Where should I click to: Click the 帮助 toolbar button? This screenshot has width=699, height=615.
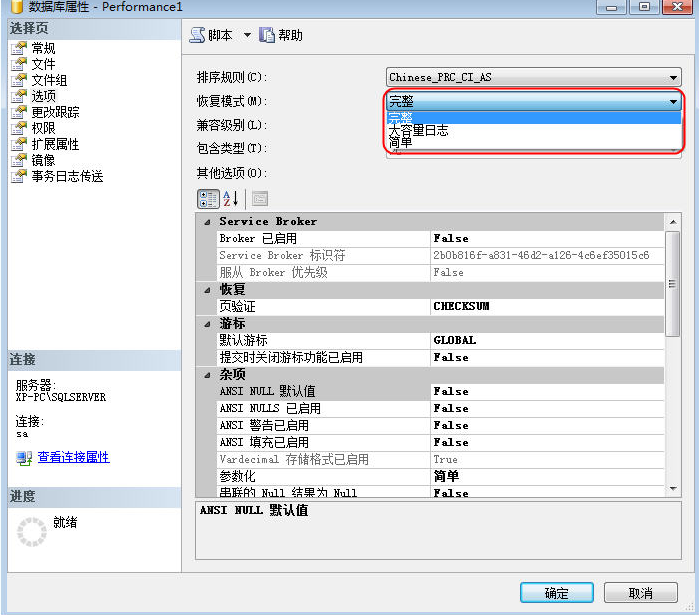coord(281,35)
